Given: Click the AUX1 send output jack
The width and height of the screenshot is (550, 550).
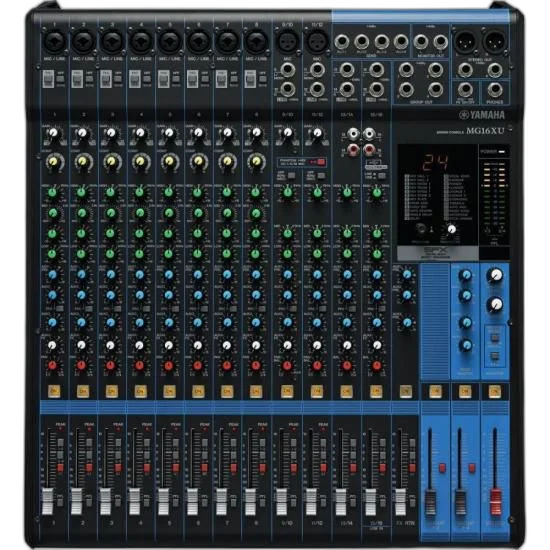Looking at the screenshot, I should click(341, 42).
